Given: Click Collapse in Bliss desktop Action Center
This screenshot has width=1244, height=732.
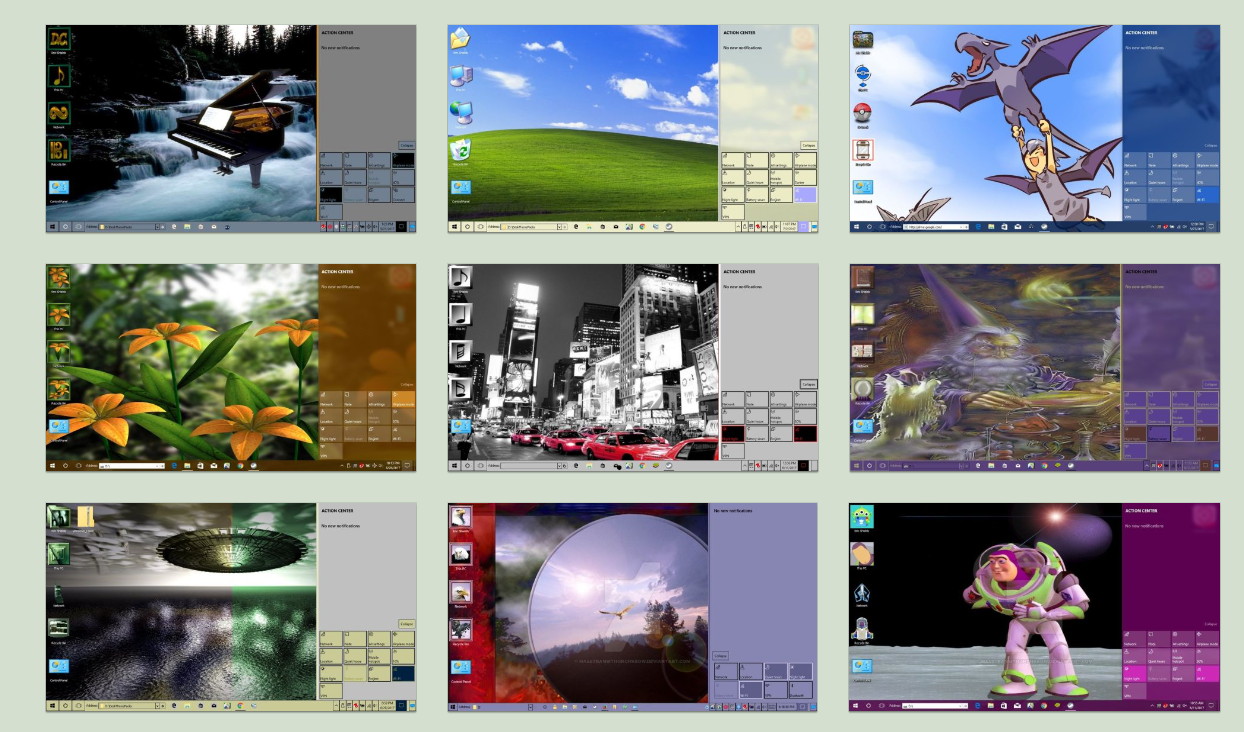Looking at the screenshot, I should 809,146.
